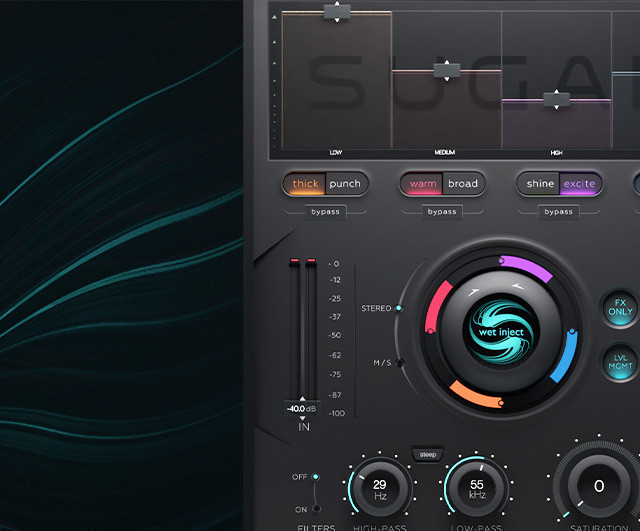Select the punch mode
The image size is (640, 531).
pyautogui.click(x=346, y=184)
